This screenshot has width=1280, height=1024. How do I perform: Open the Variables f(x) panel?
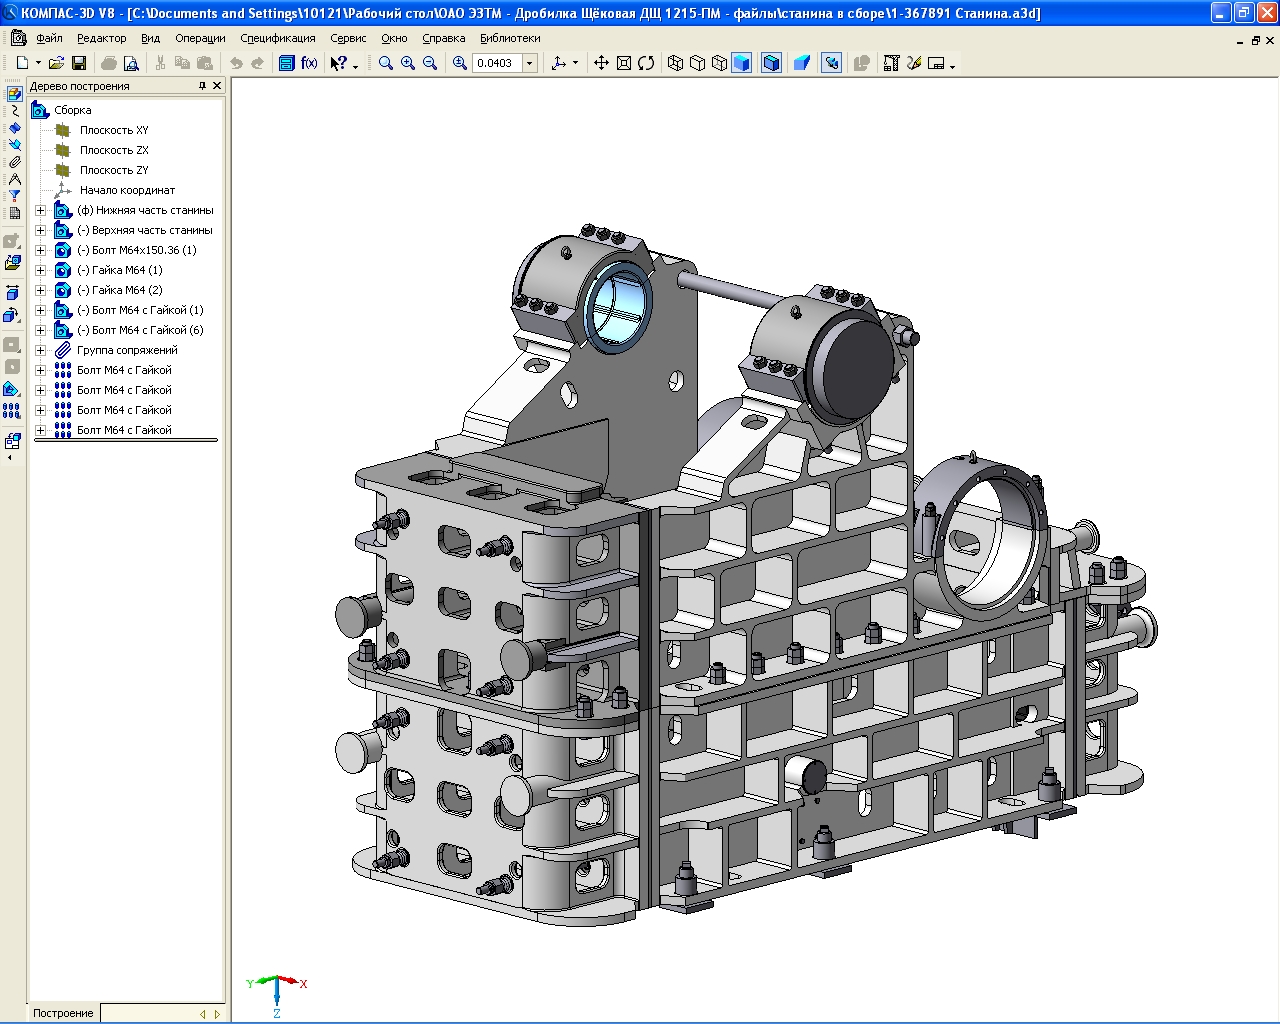click(309, 63)
